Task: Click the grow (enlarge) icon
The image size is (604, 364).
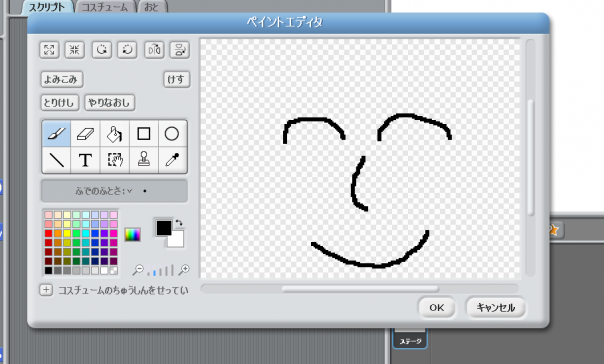Action: pyautogui.click(x=49, y=50)
